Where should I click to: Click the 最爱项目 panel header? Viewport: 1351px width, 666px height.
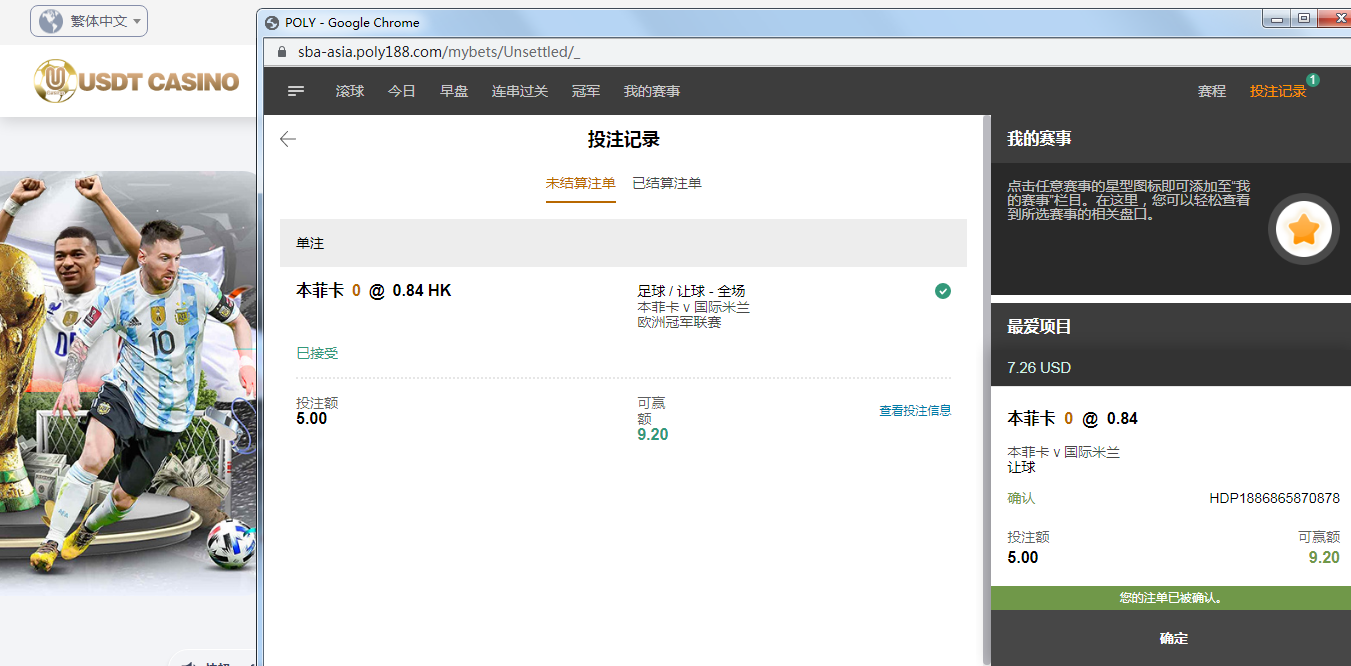pos(1171,327)
